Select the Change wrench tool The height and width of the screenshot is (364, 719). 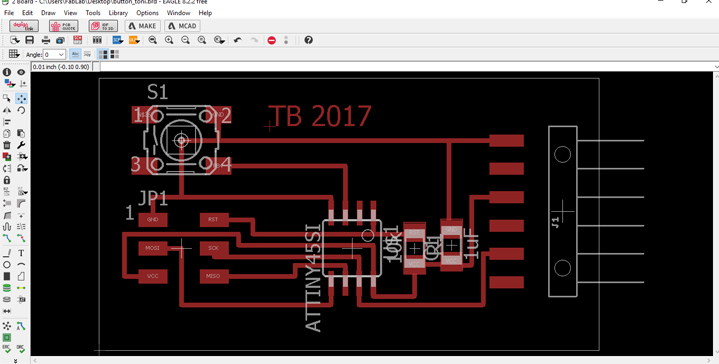tap(21, 145)
